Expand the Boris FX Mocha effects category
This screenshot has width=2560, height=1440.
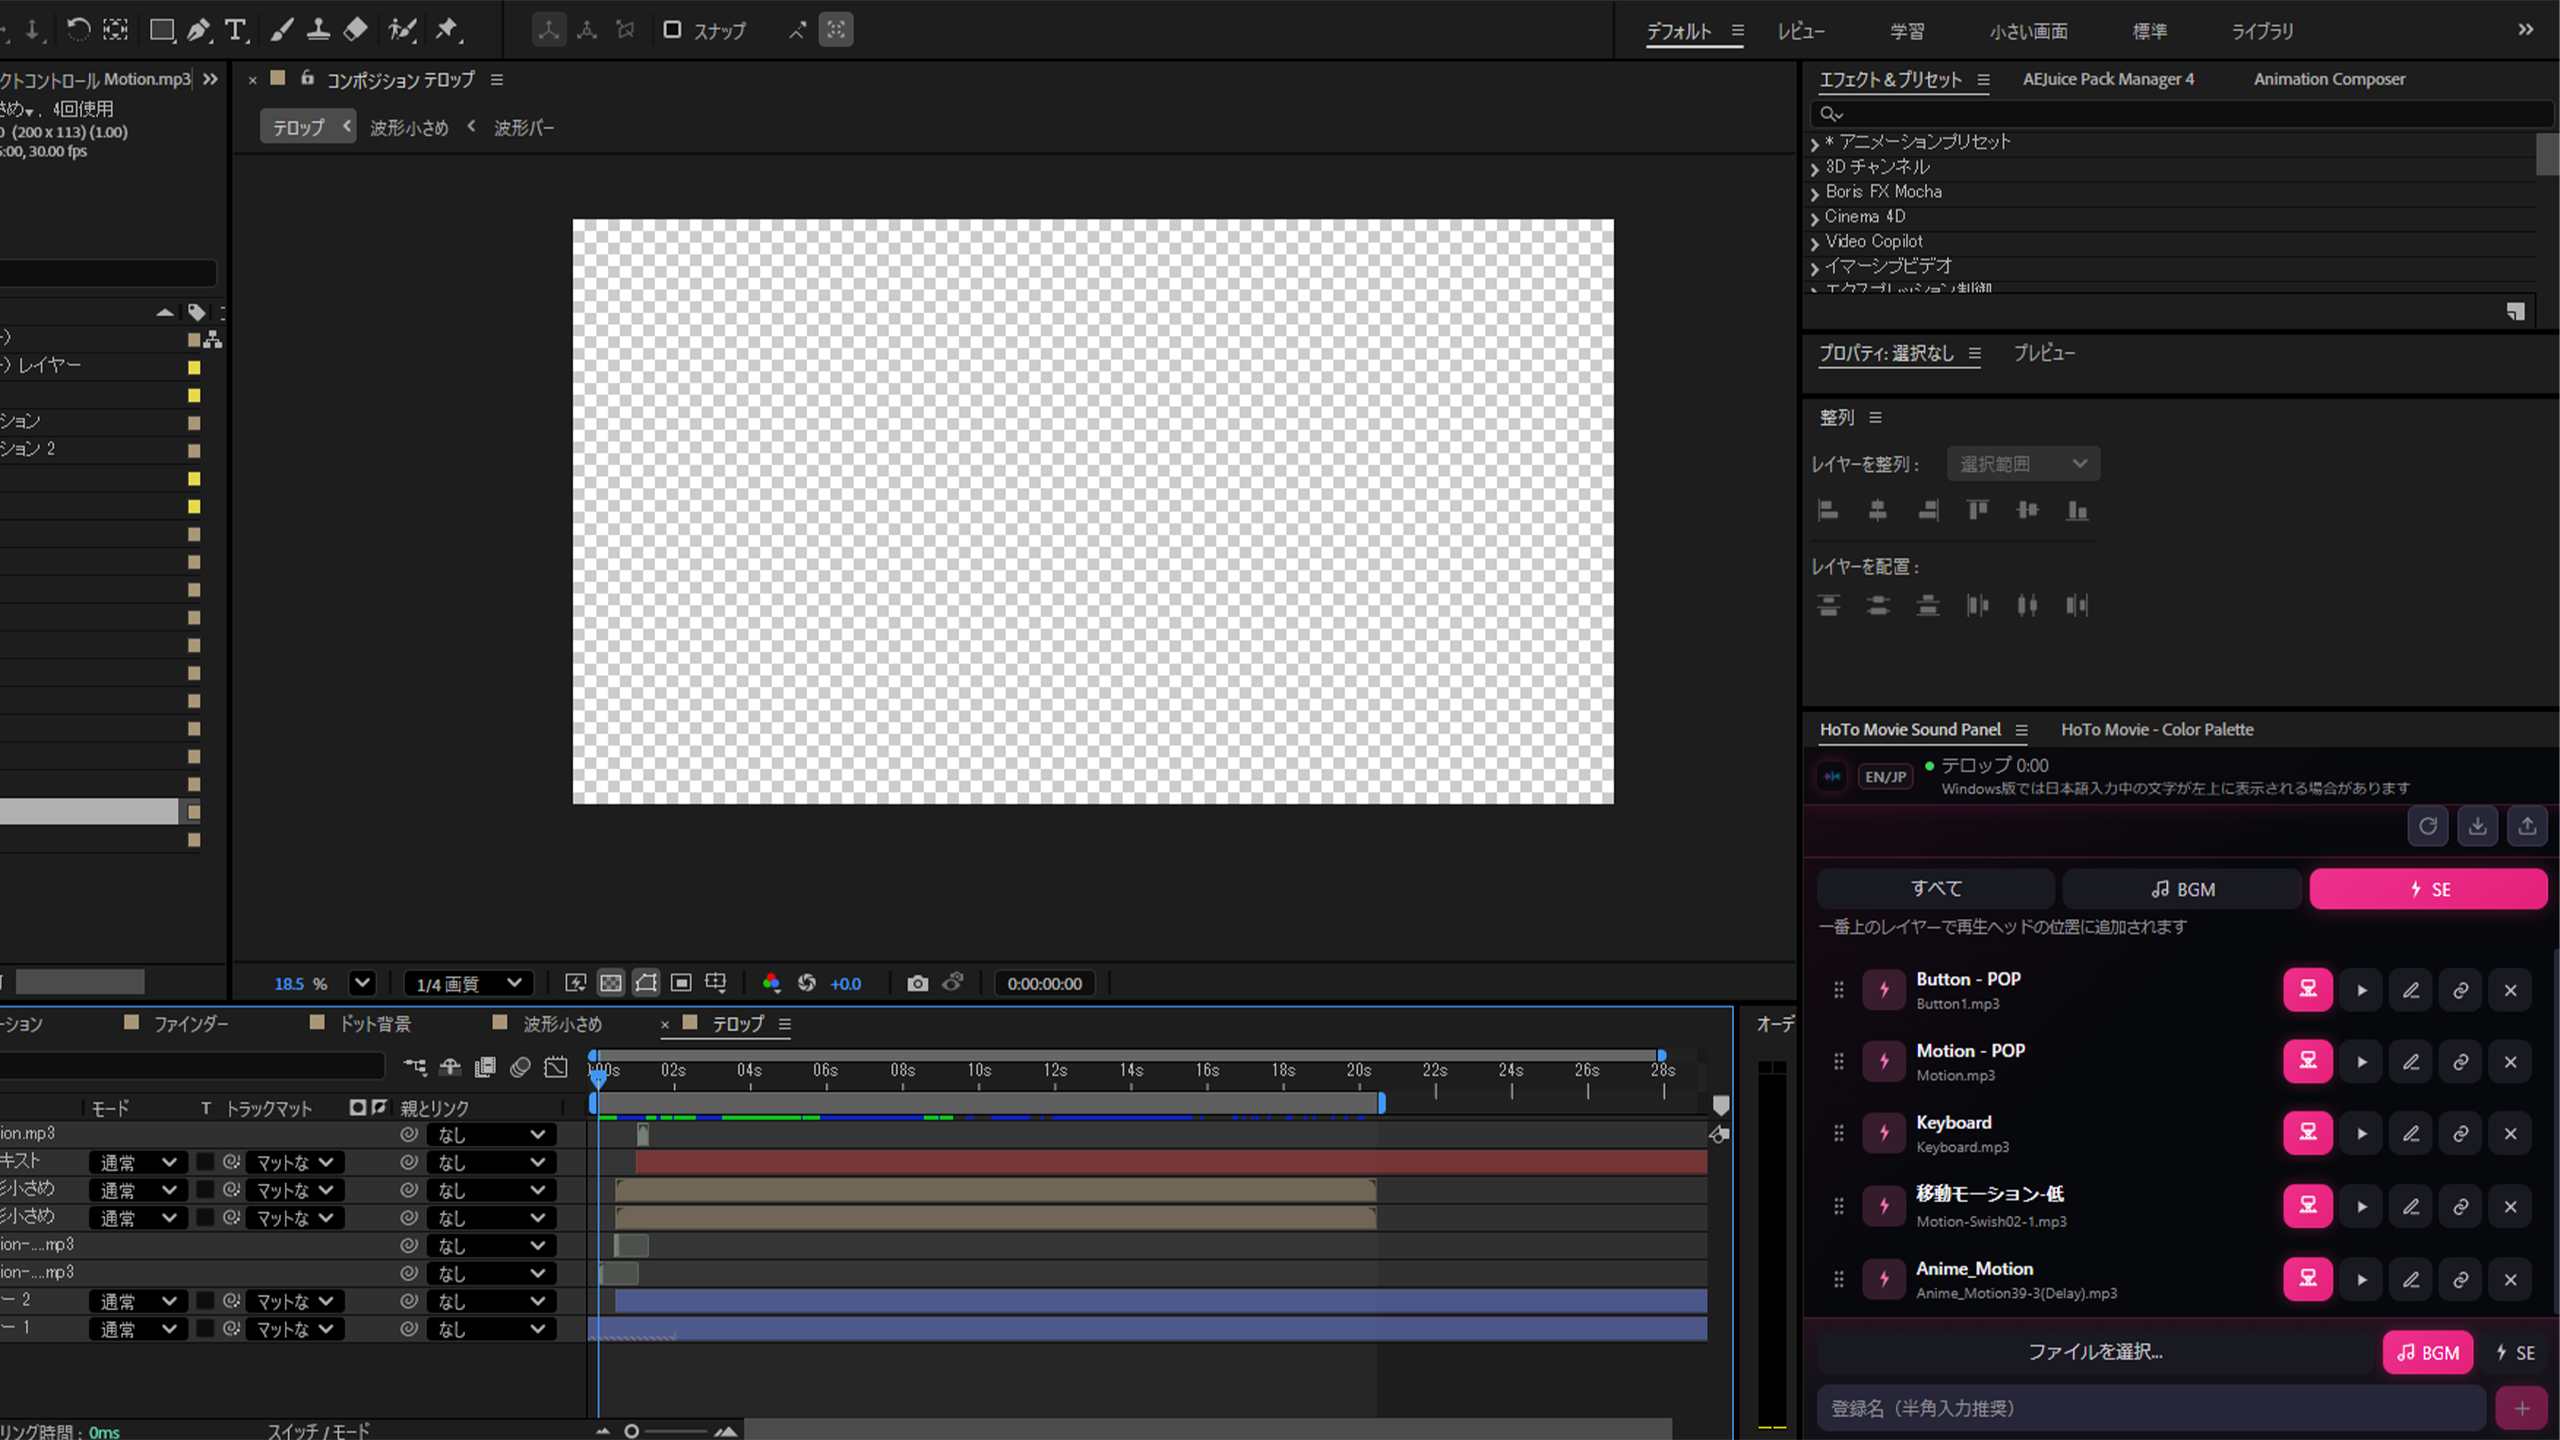(1814, 193)
